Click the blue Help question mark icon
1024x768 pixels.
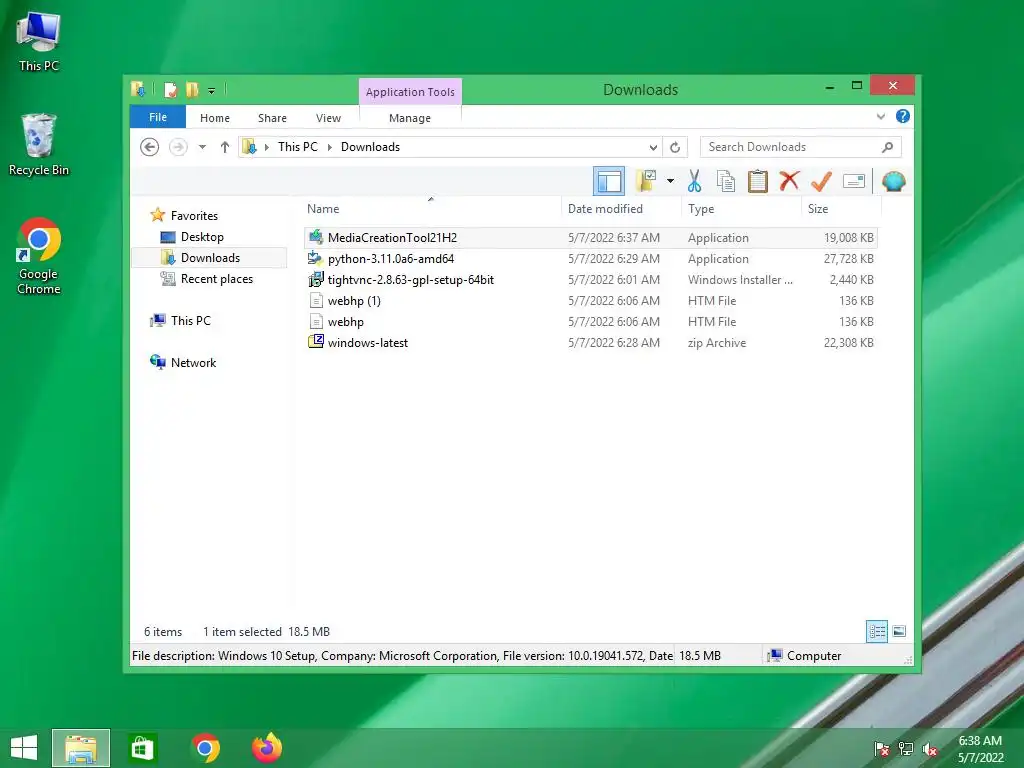(903, 116)
